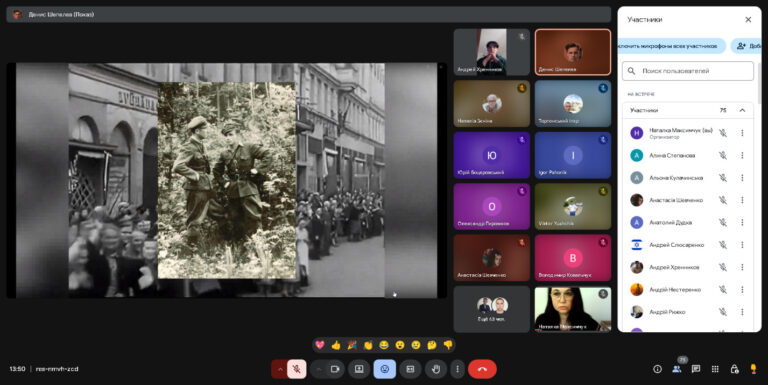The height and width of the screenshot is (385, 768).
Task: Open the activities grid icon
Action: (x=715, y=369)
